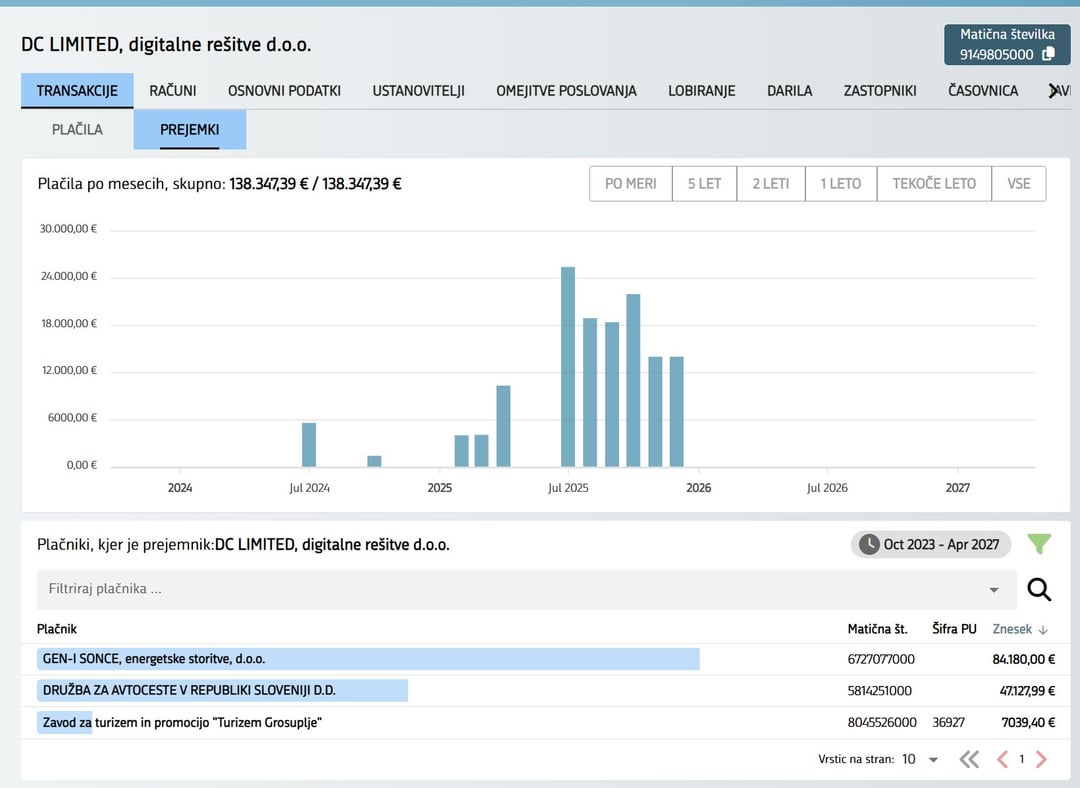Change rows per page dropdown
The image size is (1080, 788).
point(921,759)
